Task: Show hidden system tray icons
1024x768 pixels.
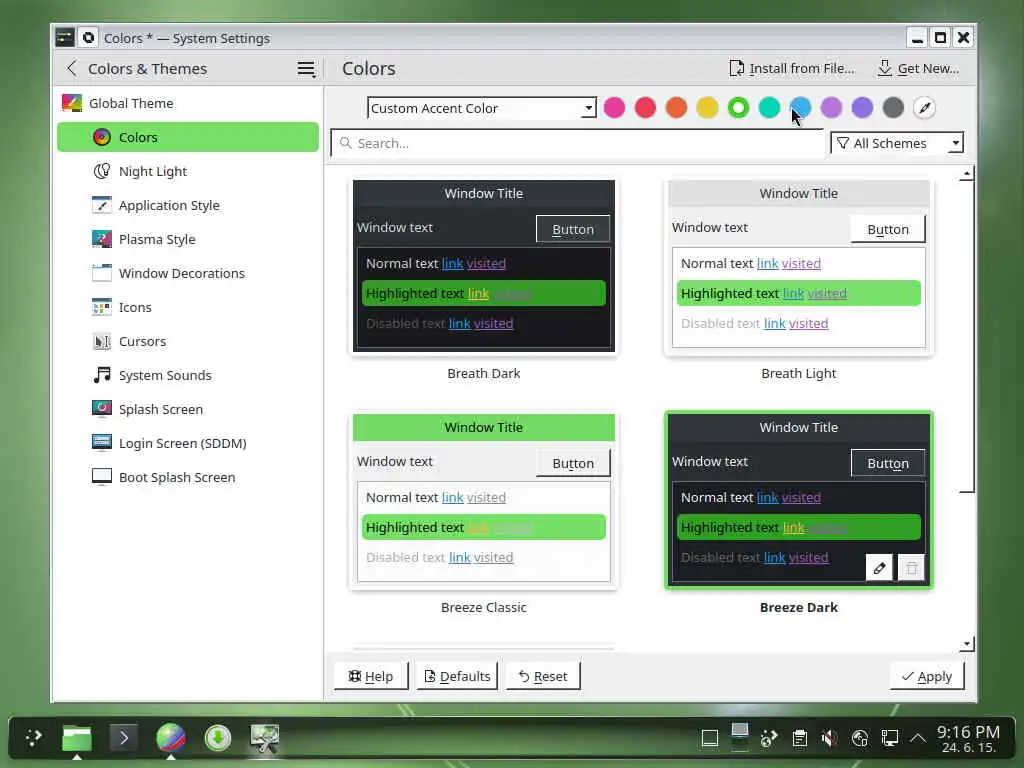Action: click(x=918, y=738)
